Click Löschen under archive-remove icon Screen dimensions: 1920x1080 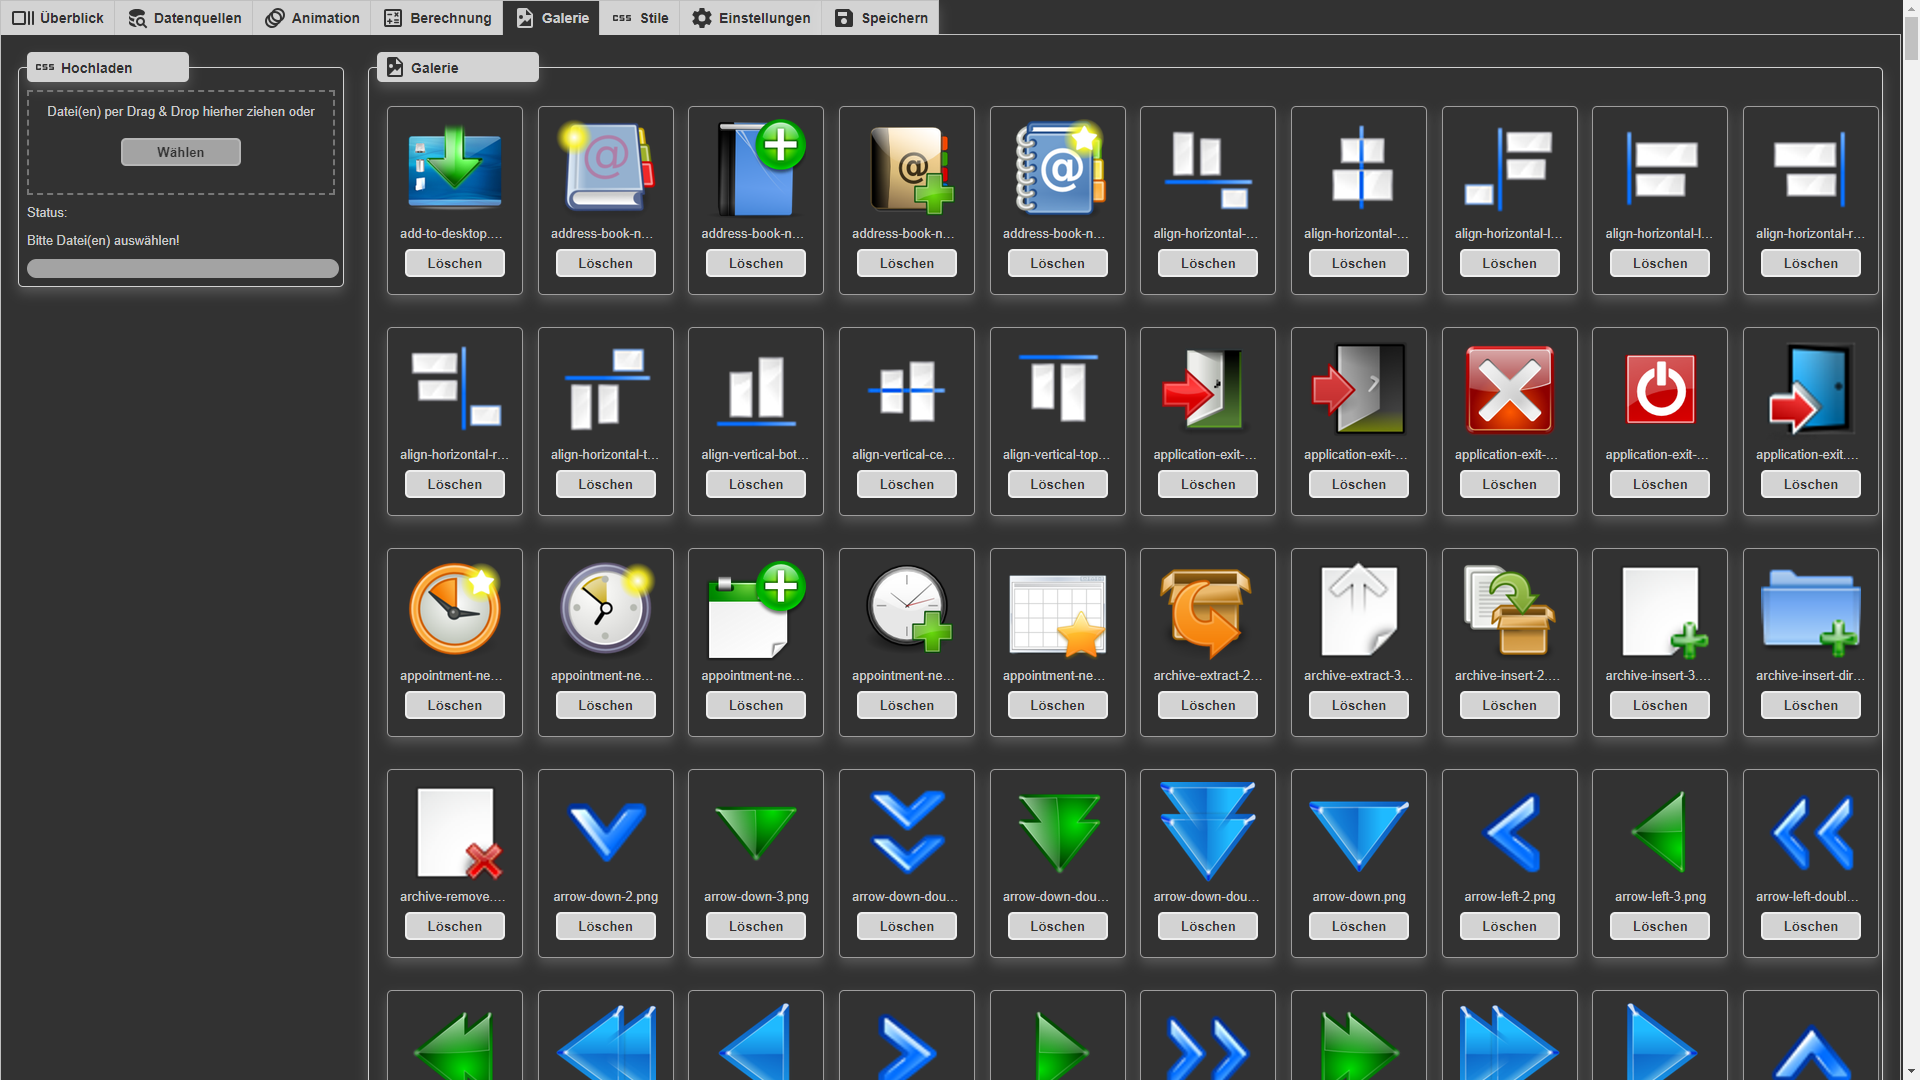coord(454,926)
